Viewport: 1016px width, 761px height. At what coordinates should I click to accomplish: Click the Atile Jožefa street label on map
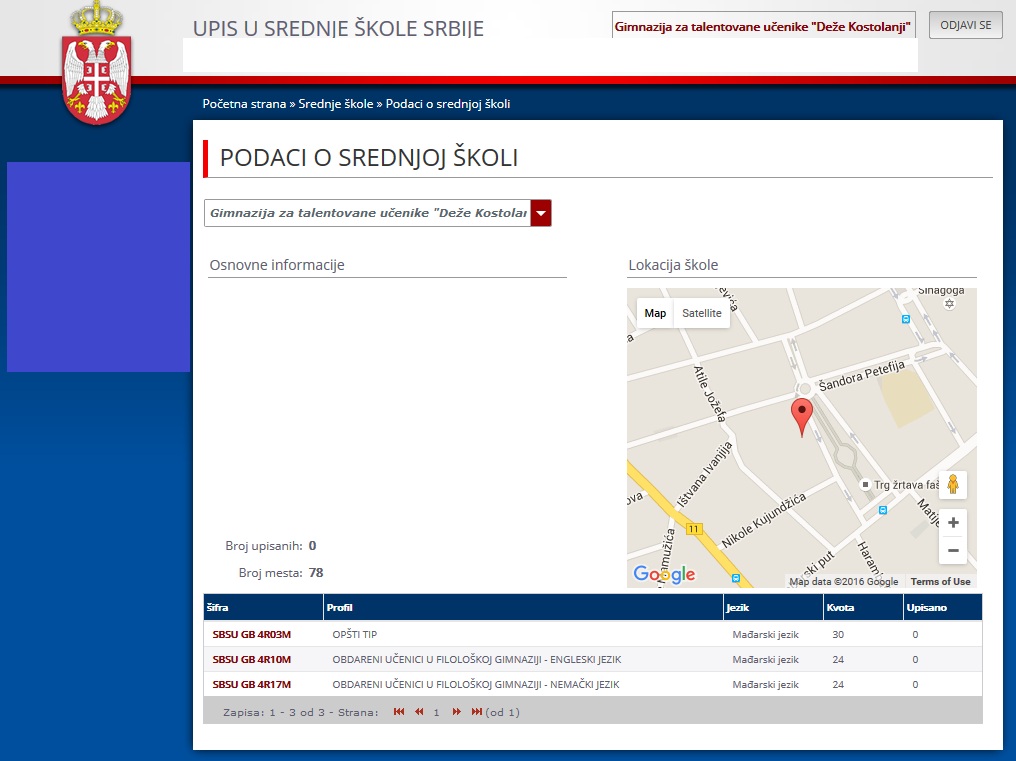[710, 394]
